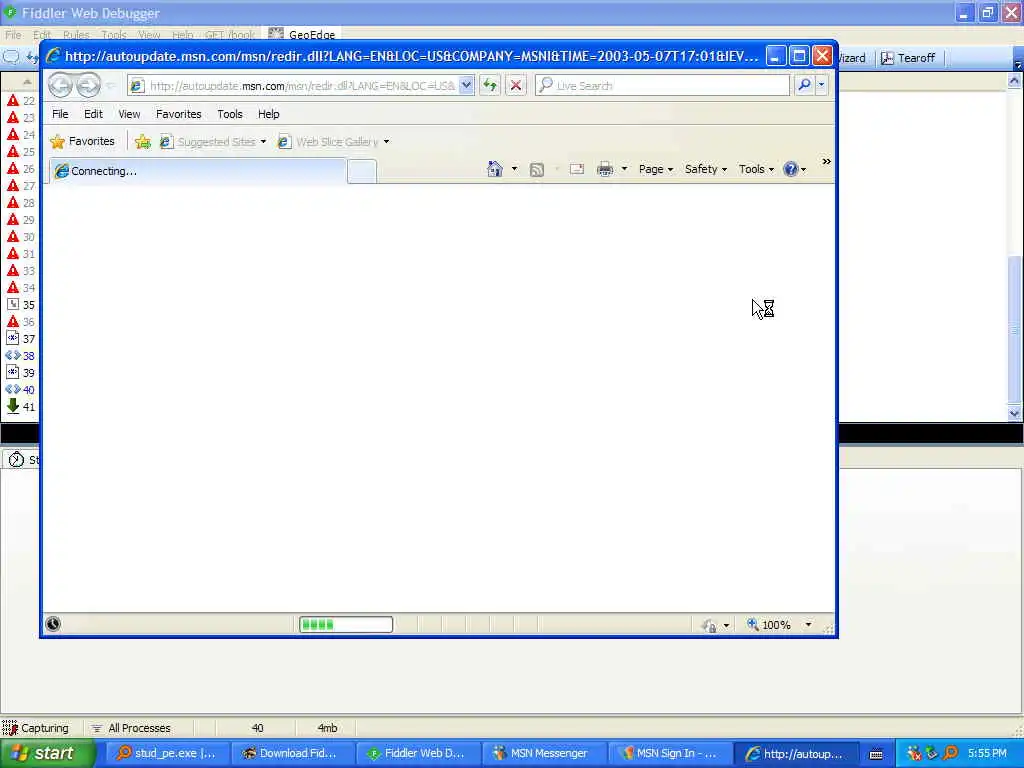1024x768 pixels.
Task: Click into the IE address bar
Action: (301, 86)
